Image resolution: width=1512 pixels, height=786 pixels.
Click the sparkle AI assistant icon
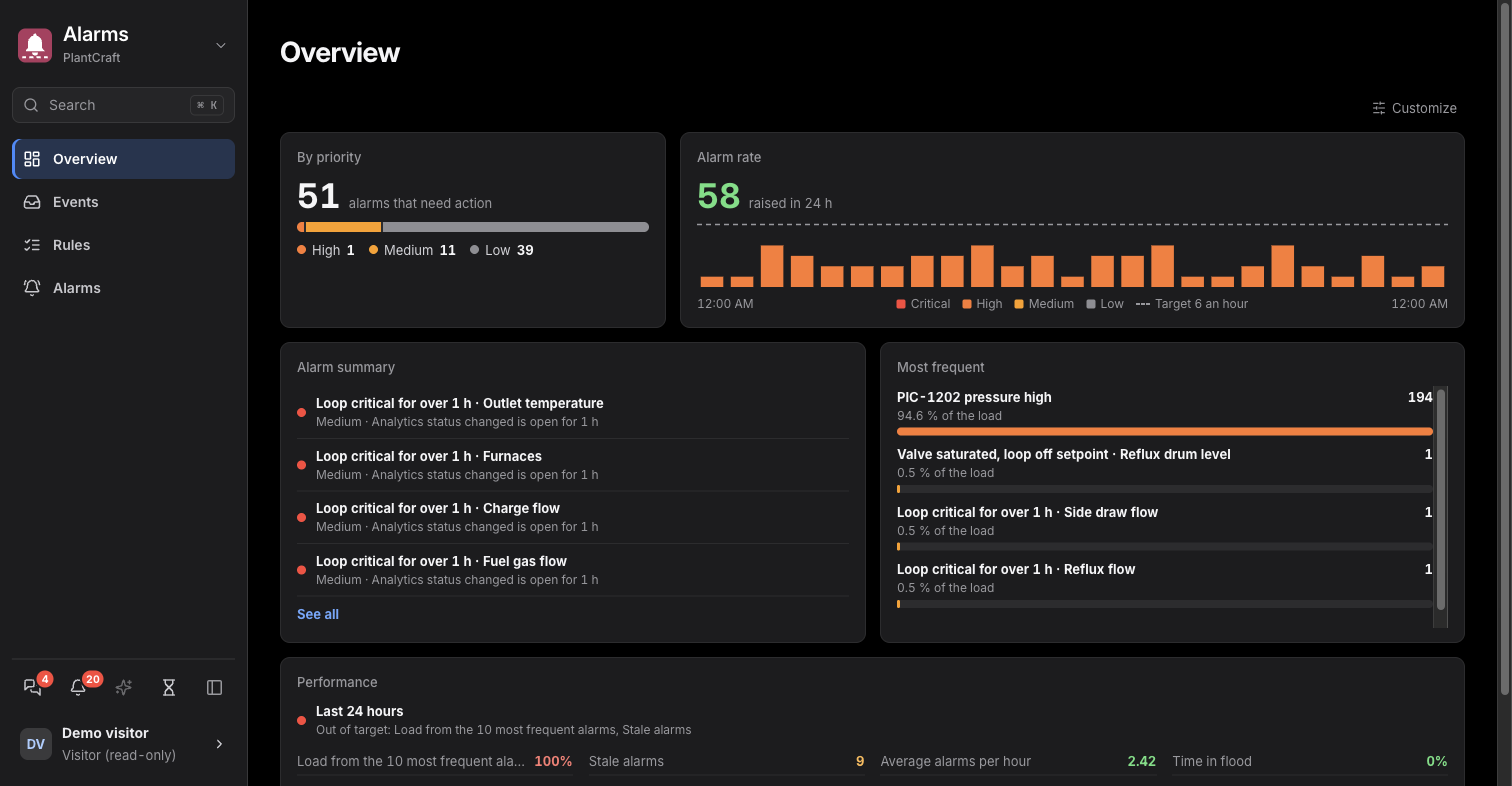pyautogui.click(x=124, y=687)
